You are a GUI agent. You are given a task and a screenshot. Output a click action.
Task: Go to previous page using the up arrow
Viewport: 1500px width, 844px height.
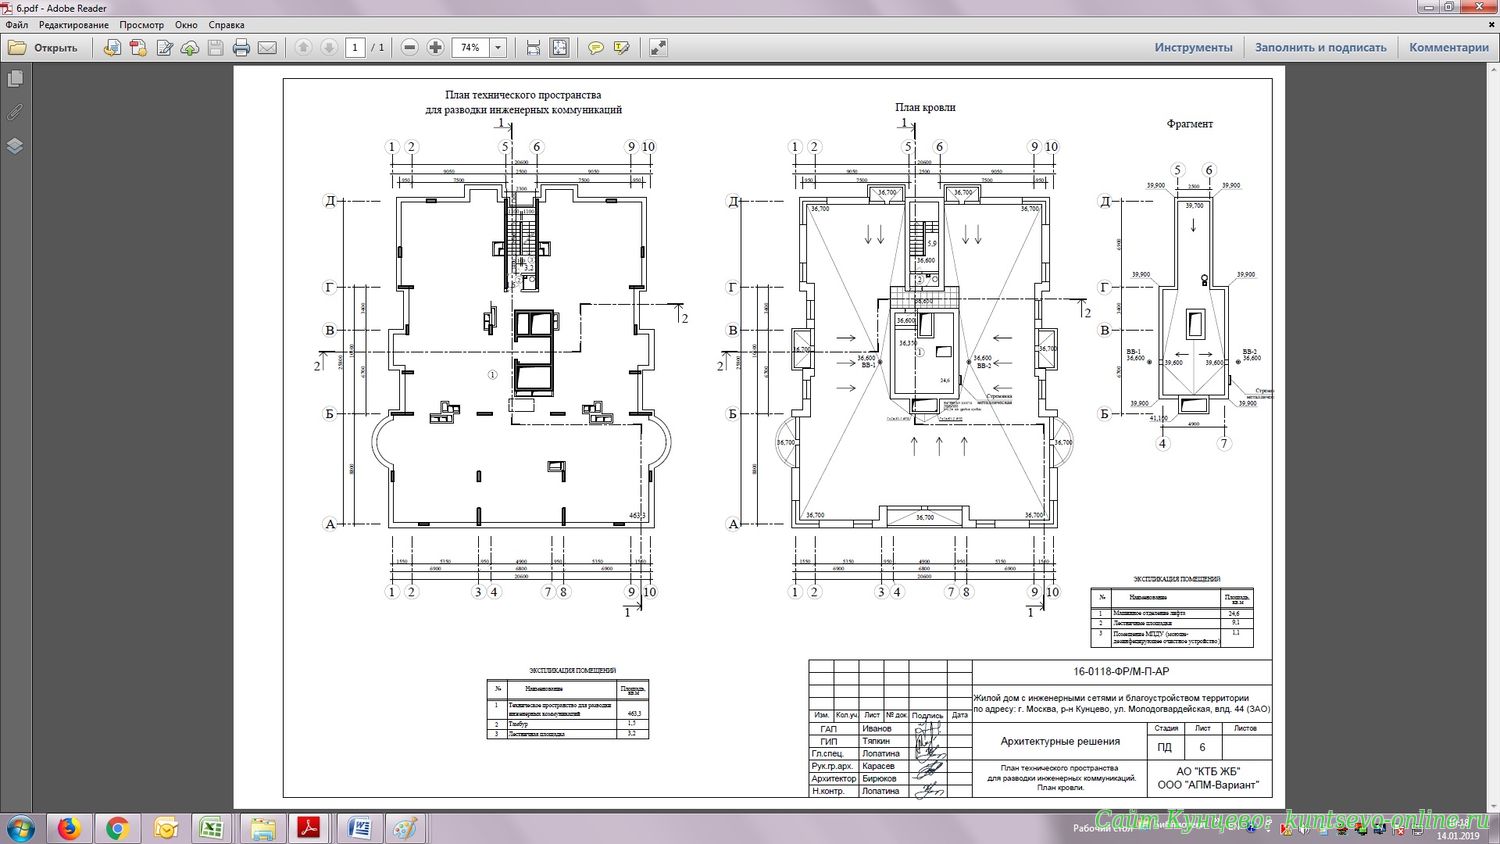click(303, 47)
